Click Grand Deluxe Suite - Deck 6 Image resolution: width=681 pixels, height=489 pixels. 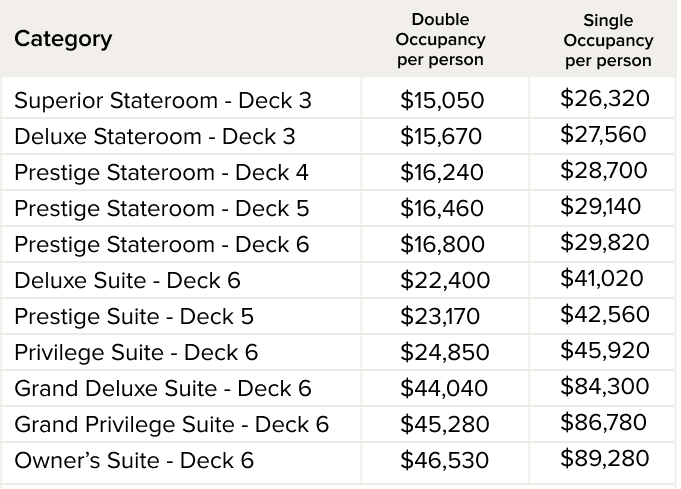point(163,389)
